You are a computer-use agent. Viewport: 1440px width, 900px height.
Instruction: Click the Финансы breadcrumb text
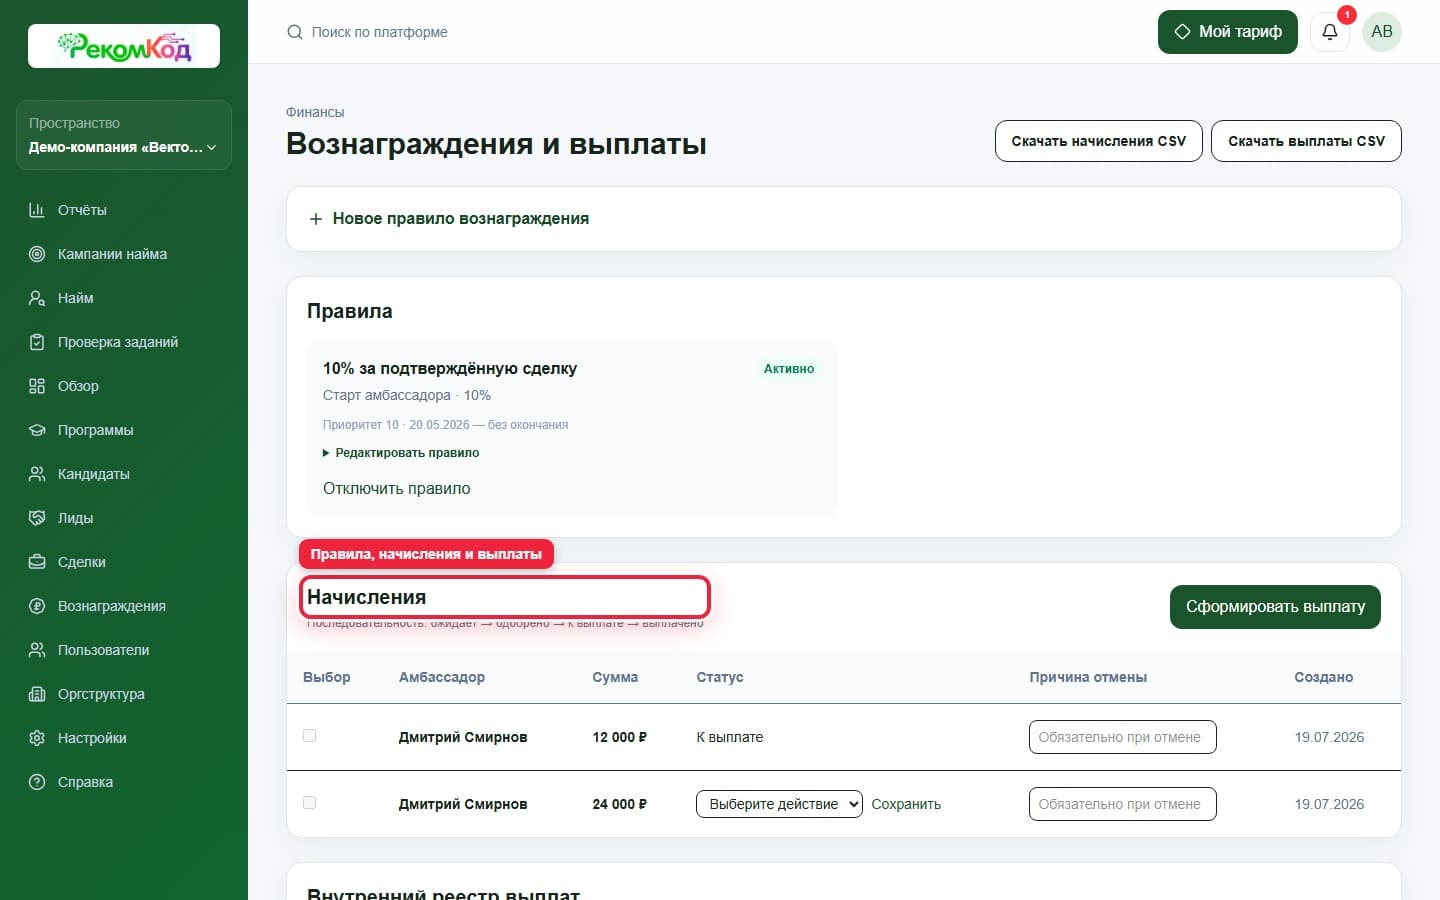[x=315, y=112]
